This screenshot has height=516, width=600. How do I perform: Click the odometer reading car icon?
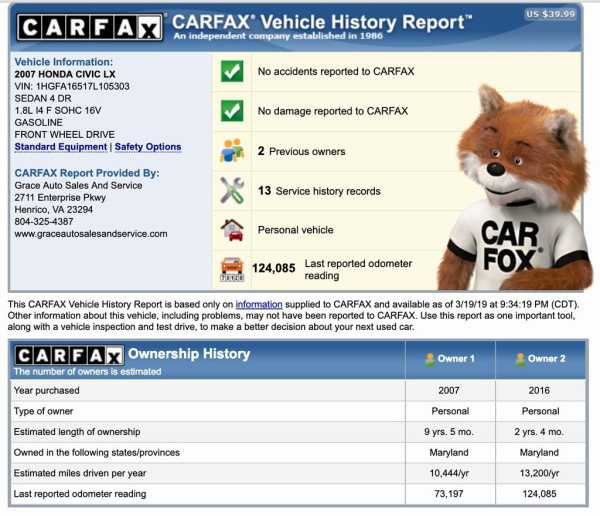[232, 268]
